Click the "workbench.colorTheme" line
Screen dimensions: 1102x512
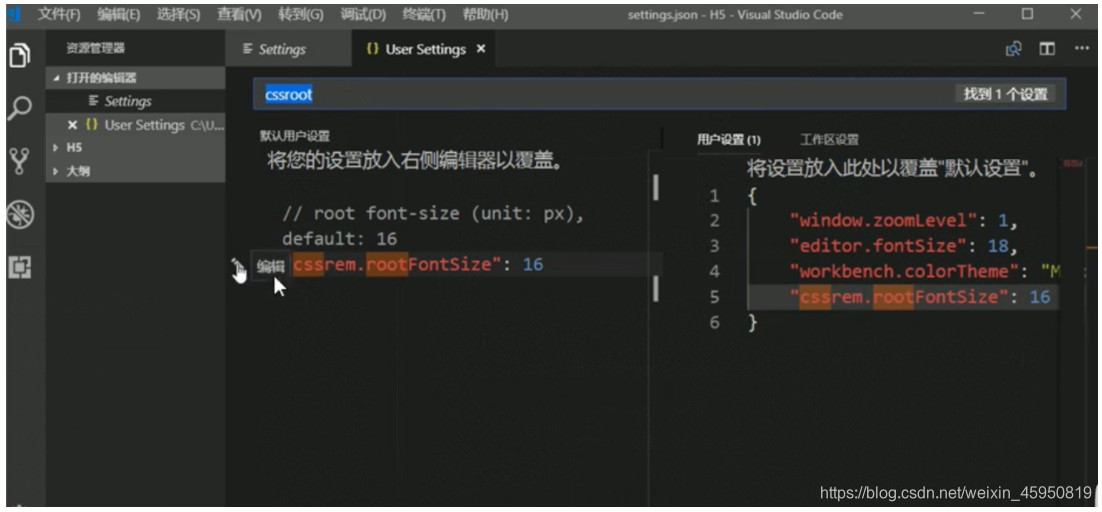tap(924, 272)
